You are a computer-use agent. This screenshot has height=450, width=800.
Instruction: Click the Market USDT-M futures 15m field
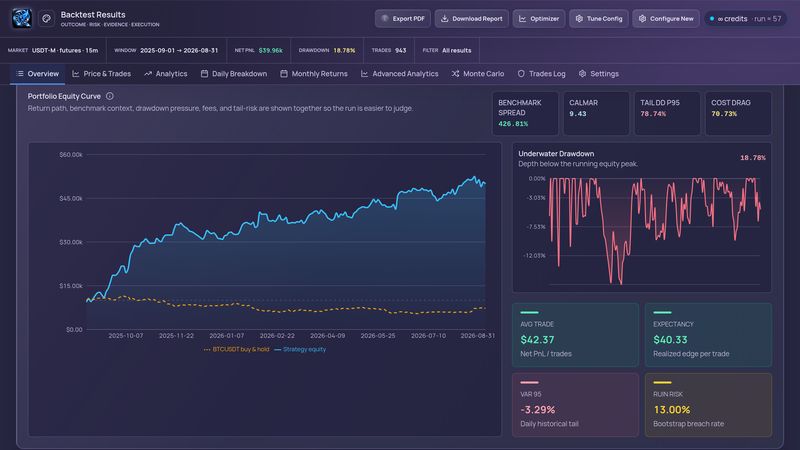tap(53, 51)
